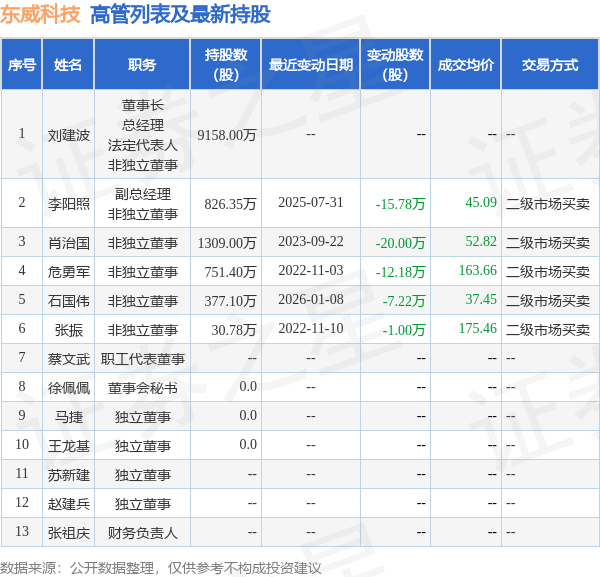Click the average price 52.82
Viewport: 600px width, 577px height.
click(481, 241)
